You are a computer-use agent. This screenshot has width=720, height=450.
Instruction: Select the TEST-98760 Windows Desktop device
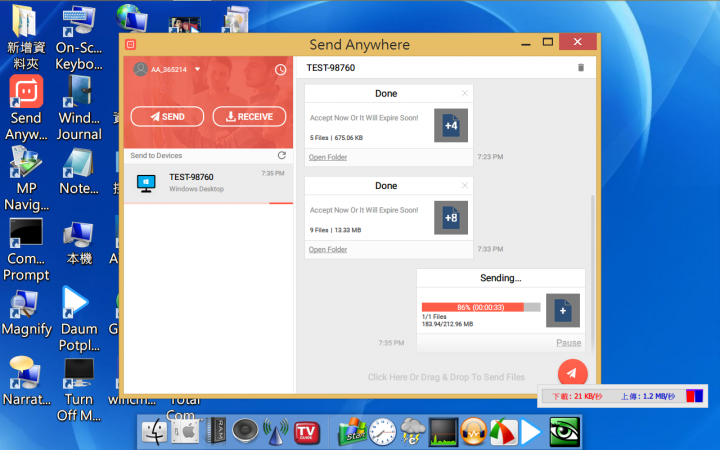coord(208,183)
